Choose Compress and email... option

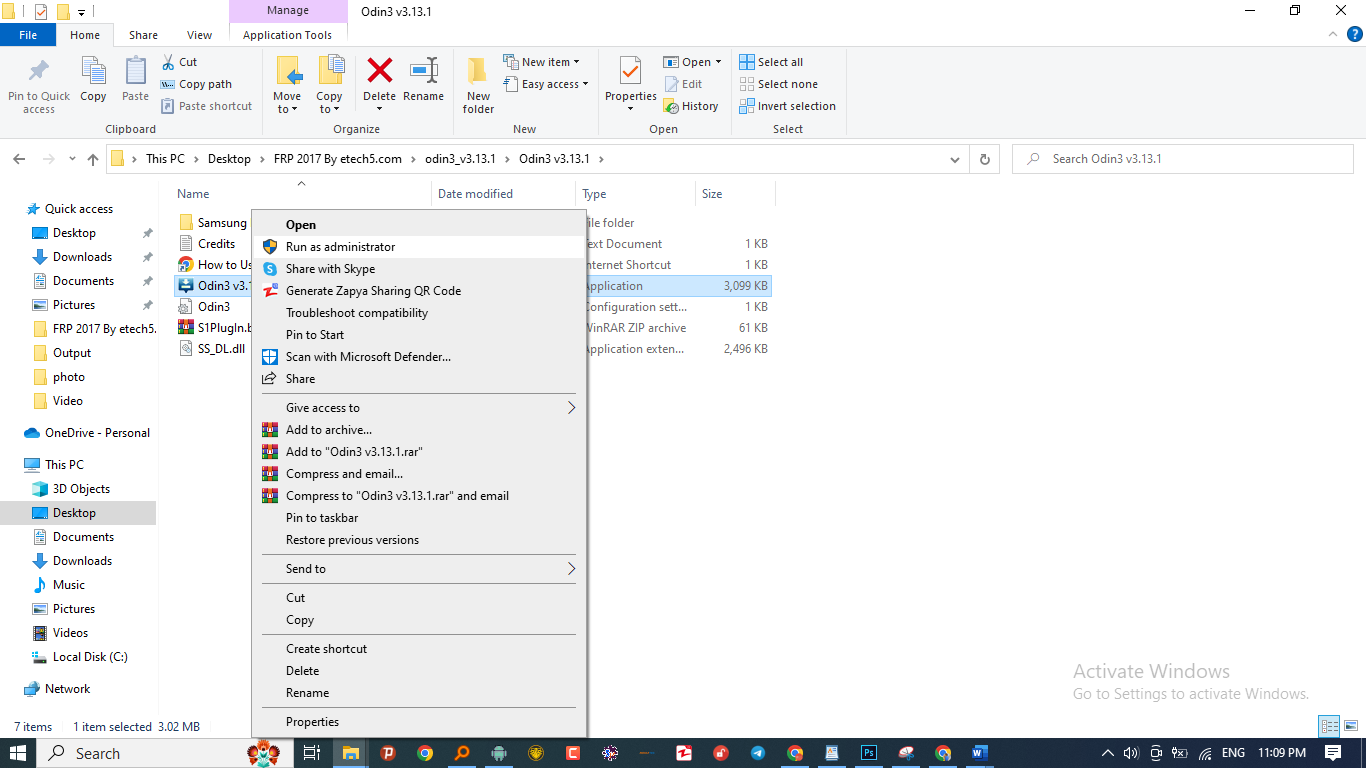coord(419,474)
